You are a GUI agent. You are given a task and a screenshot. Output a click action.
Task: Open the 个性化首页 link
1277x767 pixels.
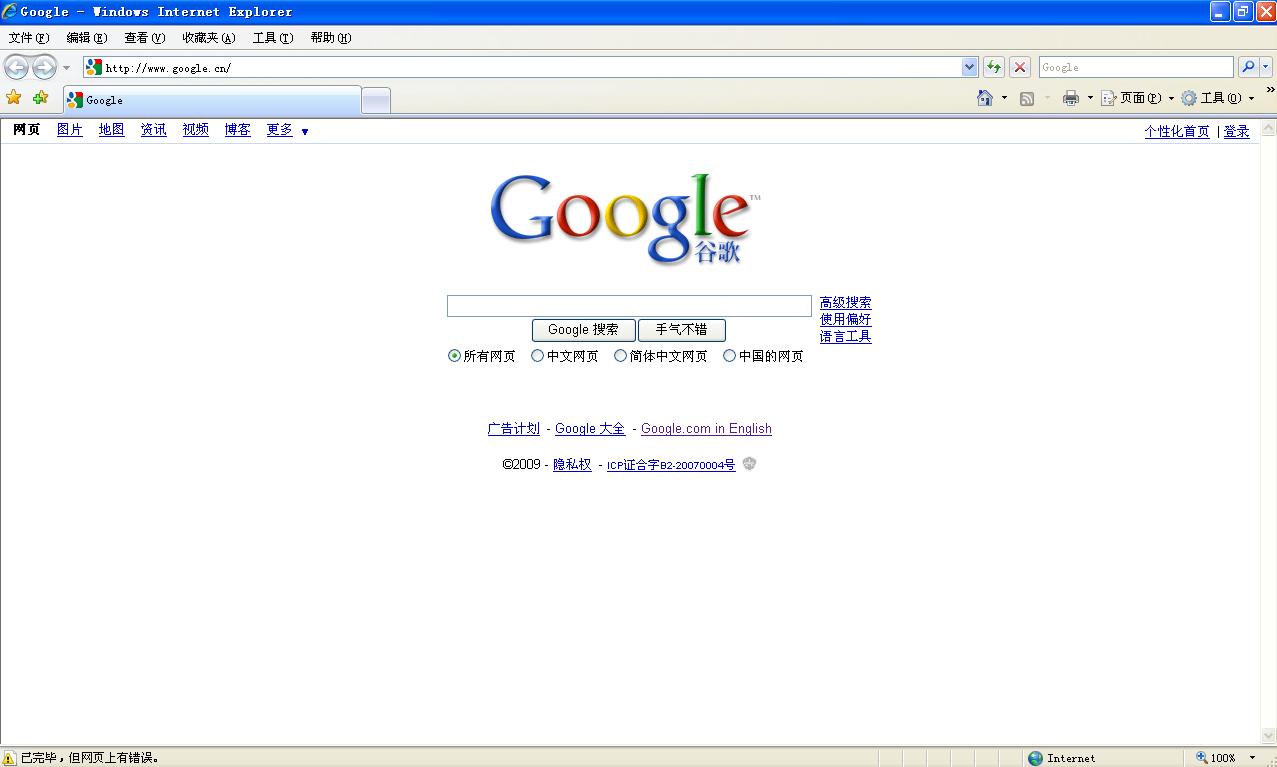(1177, 132)
